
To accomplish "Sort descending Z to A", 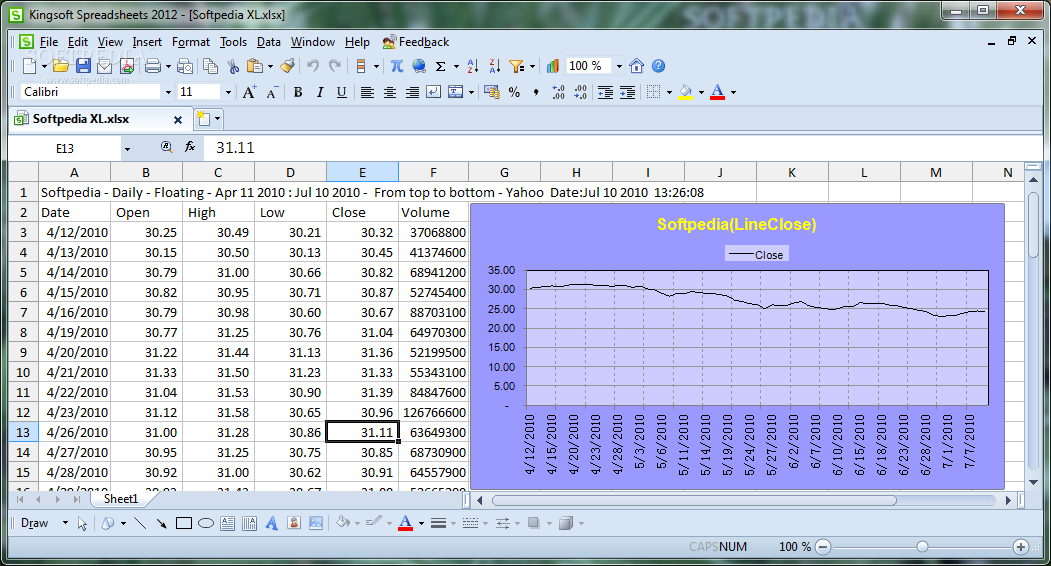I will 495,66.
